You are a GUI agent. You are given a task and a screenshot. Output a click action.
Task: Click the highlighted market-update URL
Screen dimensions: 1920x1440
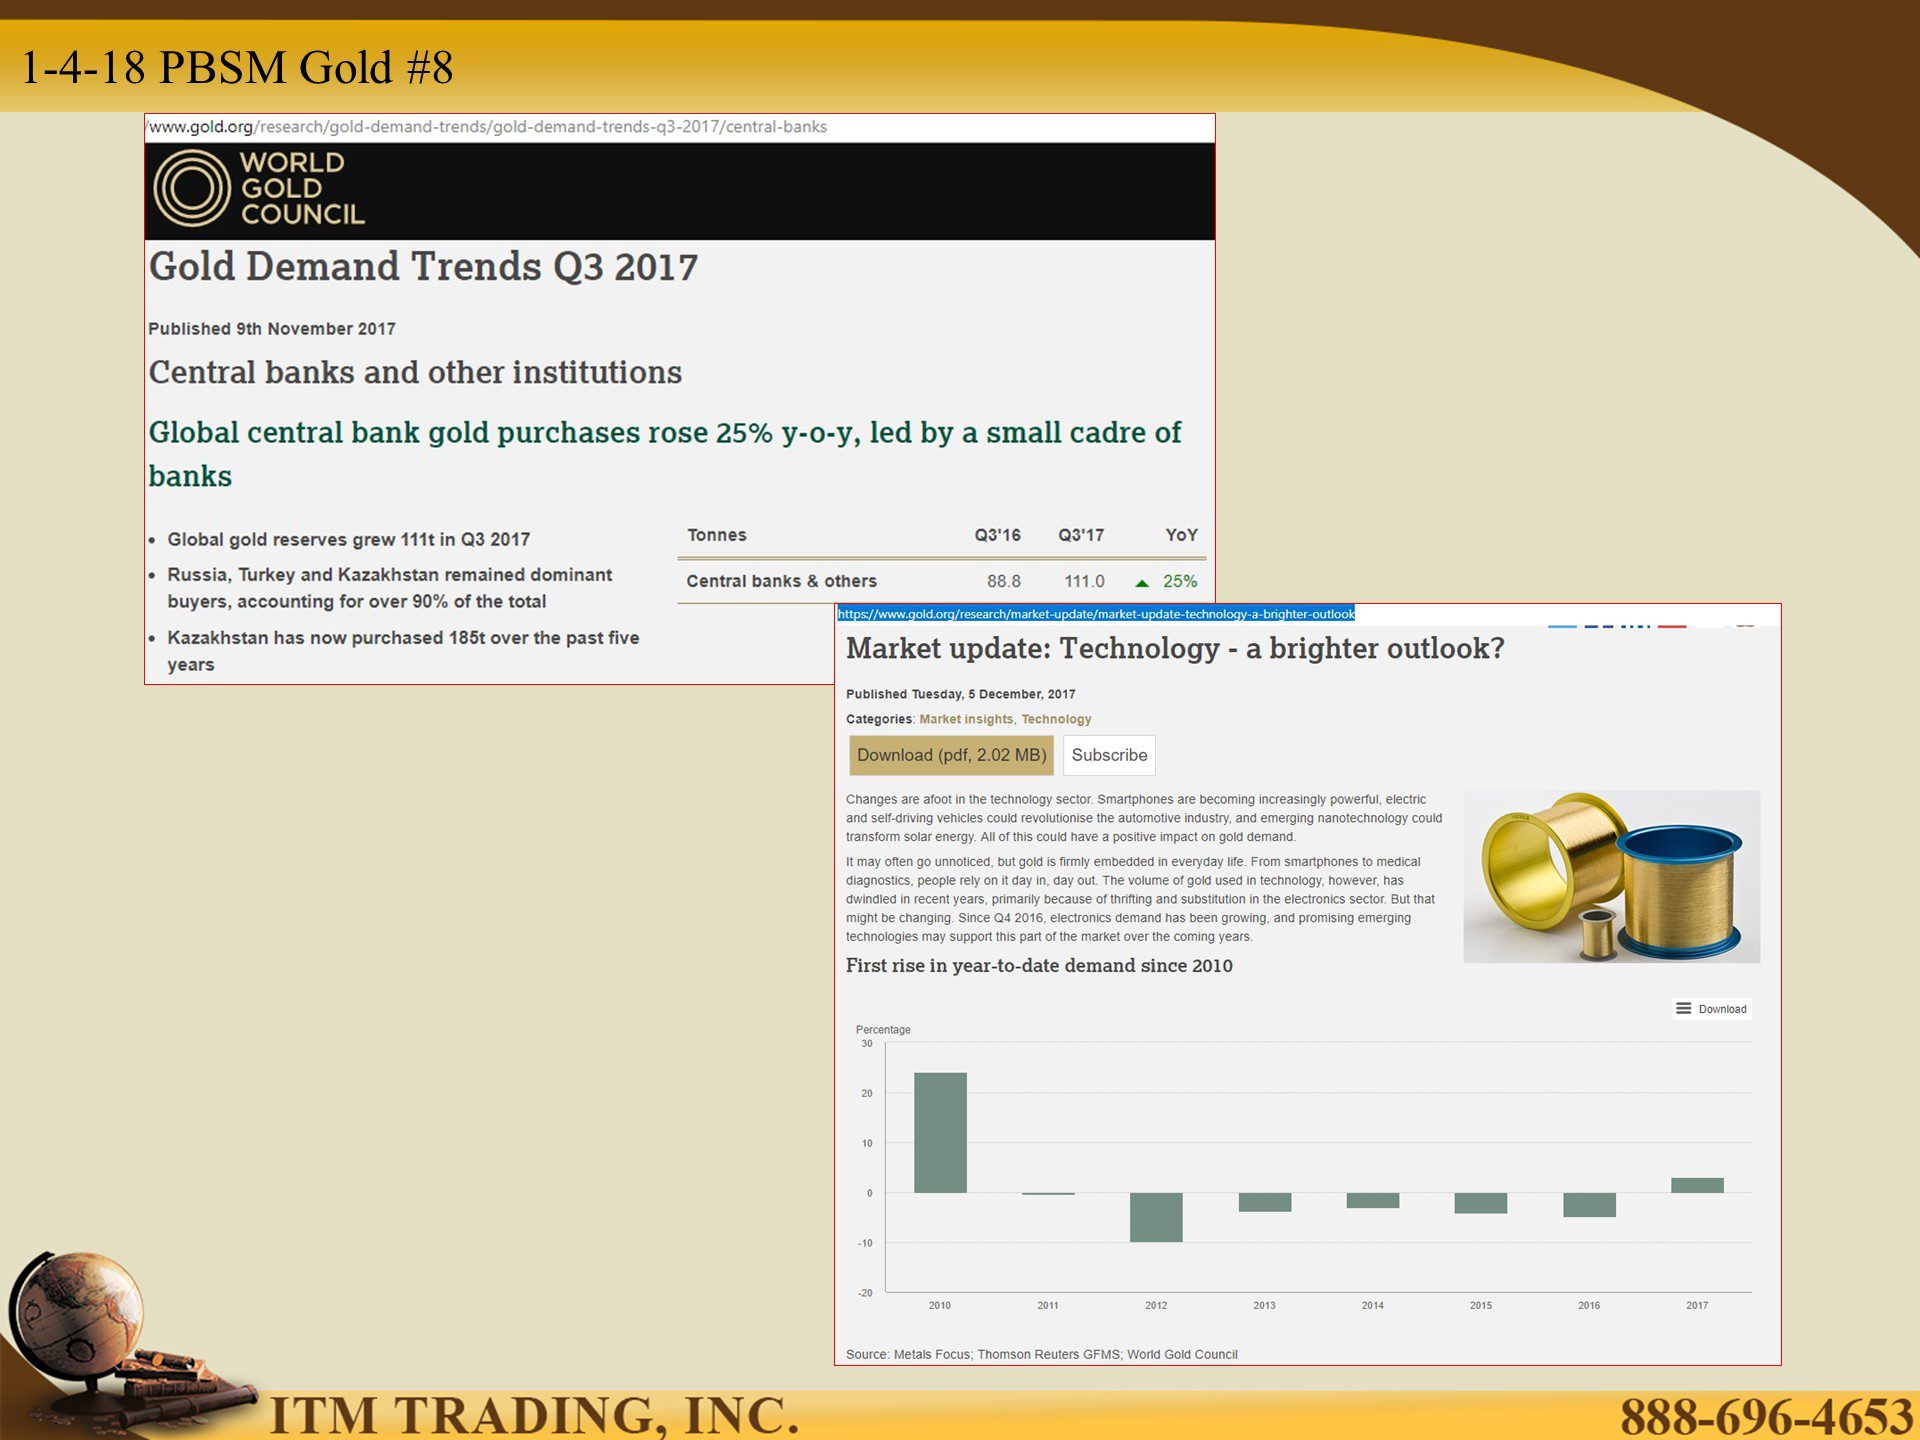(1096, 614)
